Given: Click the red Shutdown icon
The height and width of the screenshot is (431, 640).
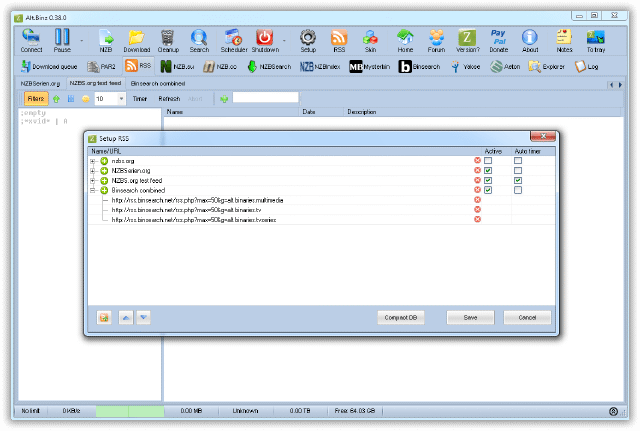Looking at the screenshot, I should 265,41.
